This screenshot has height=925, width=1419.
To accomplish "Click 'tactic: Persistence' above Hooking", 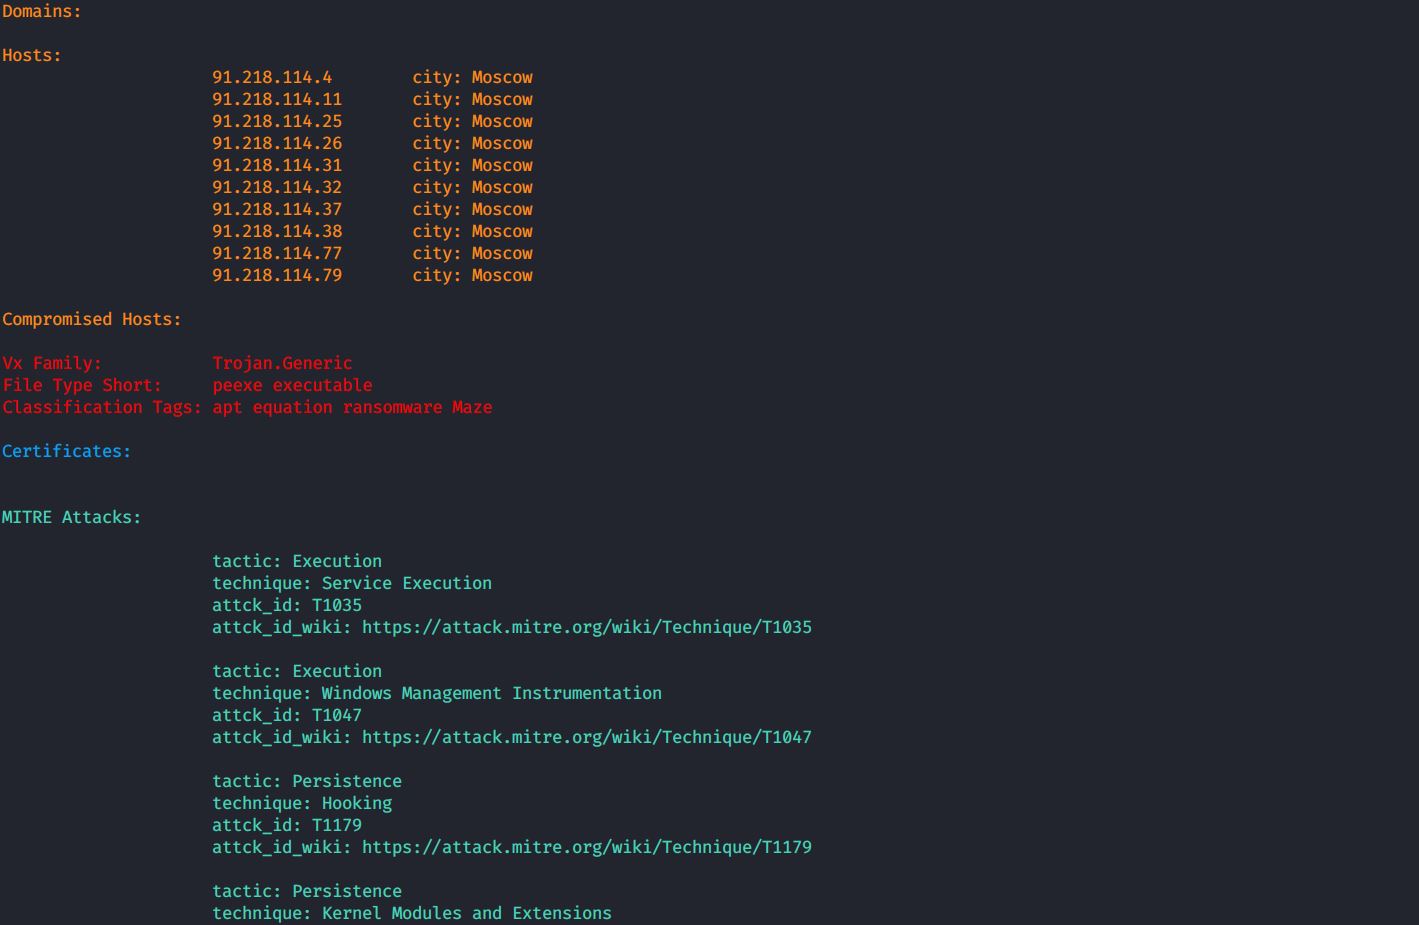I will click(x=307, y=782).
